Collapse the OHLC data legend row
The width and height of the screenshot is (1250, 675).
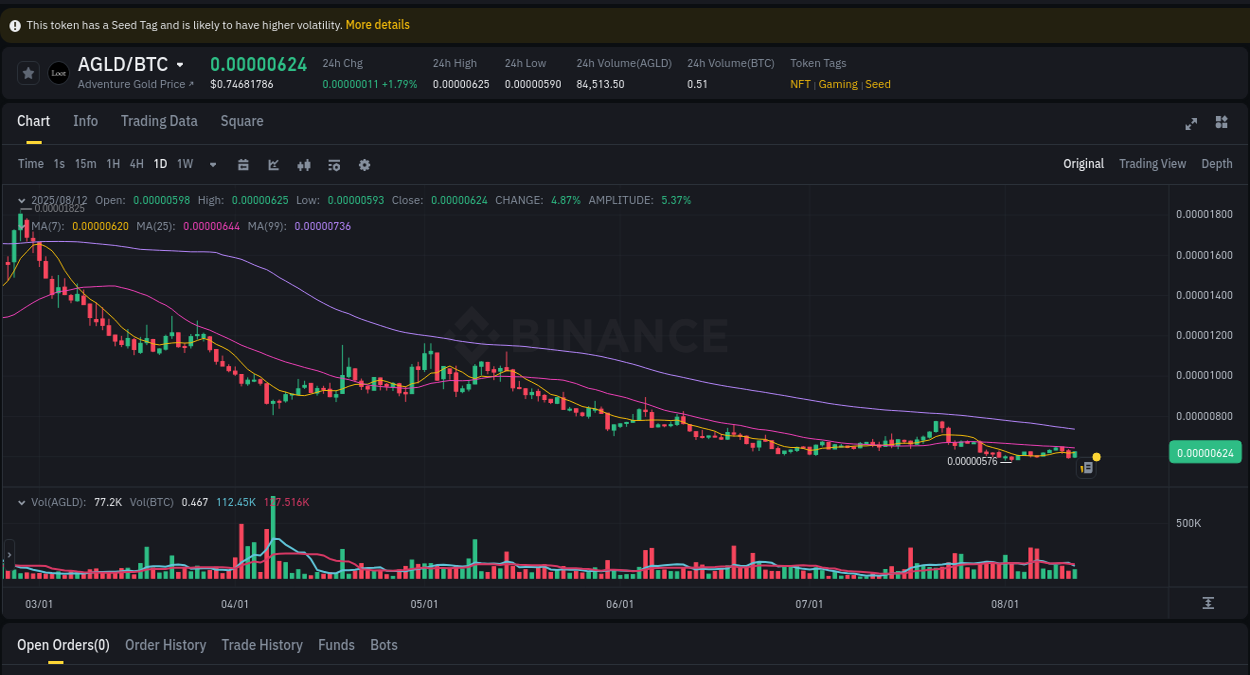coord(22,199)
